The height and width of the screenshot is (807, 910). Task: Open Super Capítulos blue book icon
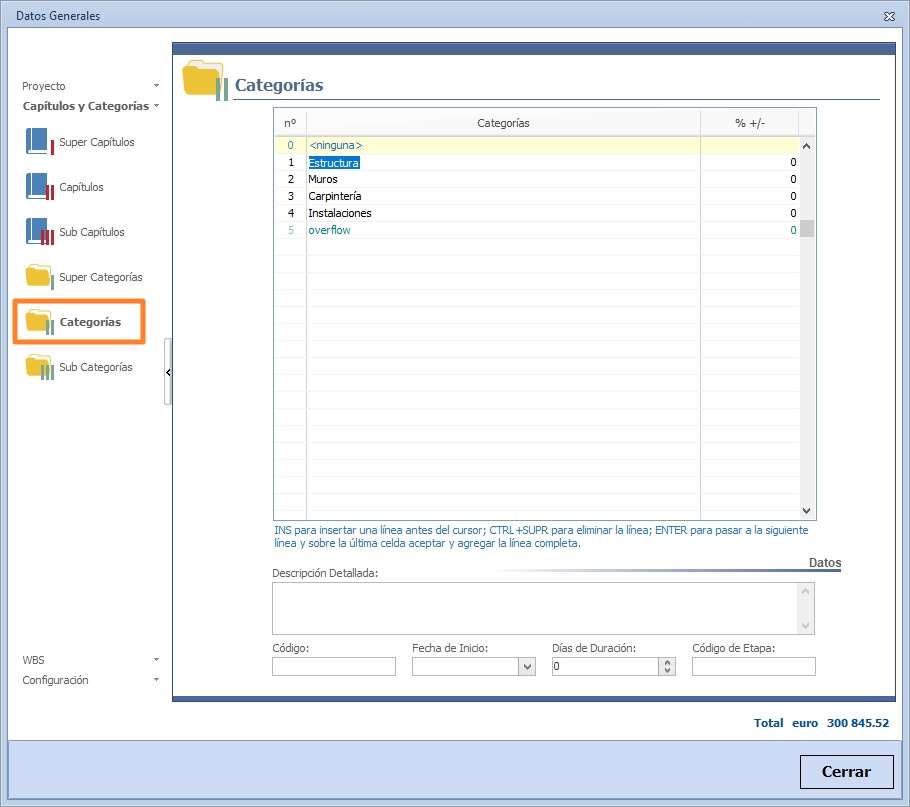[x=39, y=142]
